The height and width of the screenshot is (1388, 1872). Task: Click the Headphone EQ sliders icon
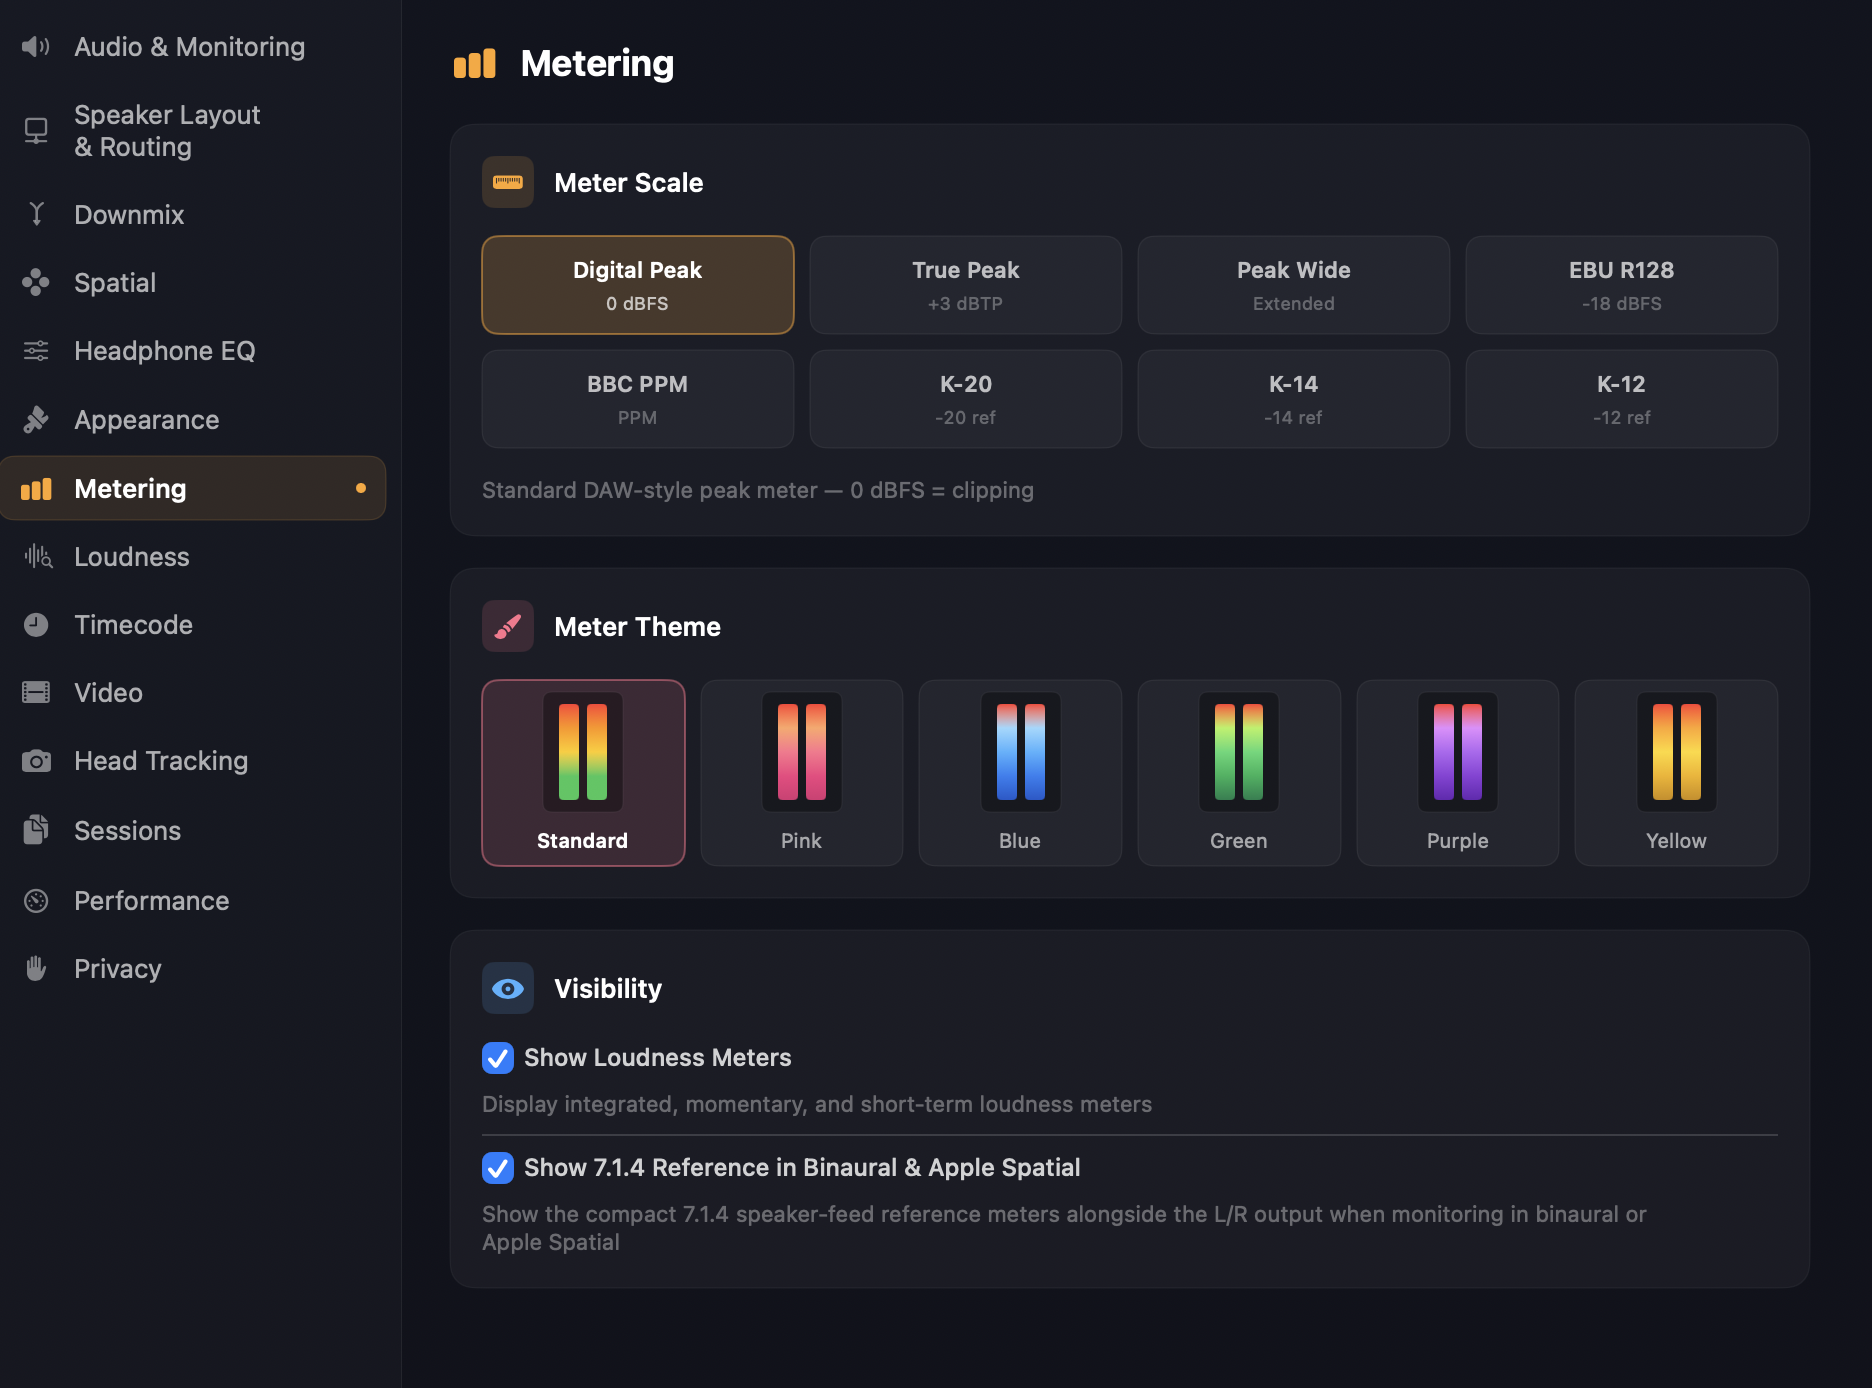(36, 351)
